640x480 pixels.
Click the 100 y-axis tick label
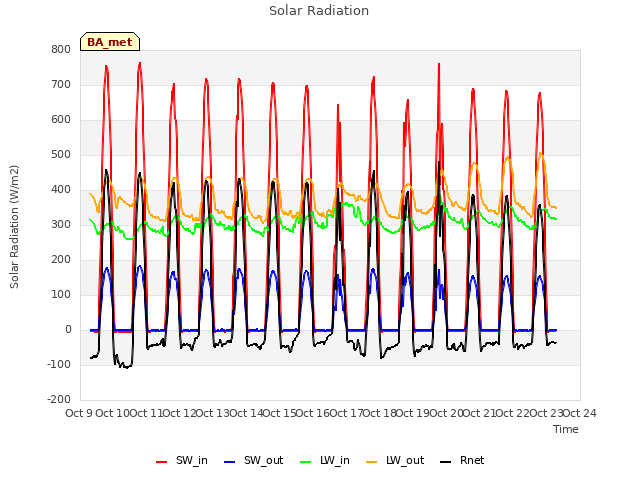[61, 295]
